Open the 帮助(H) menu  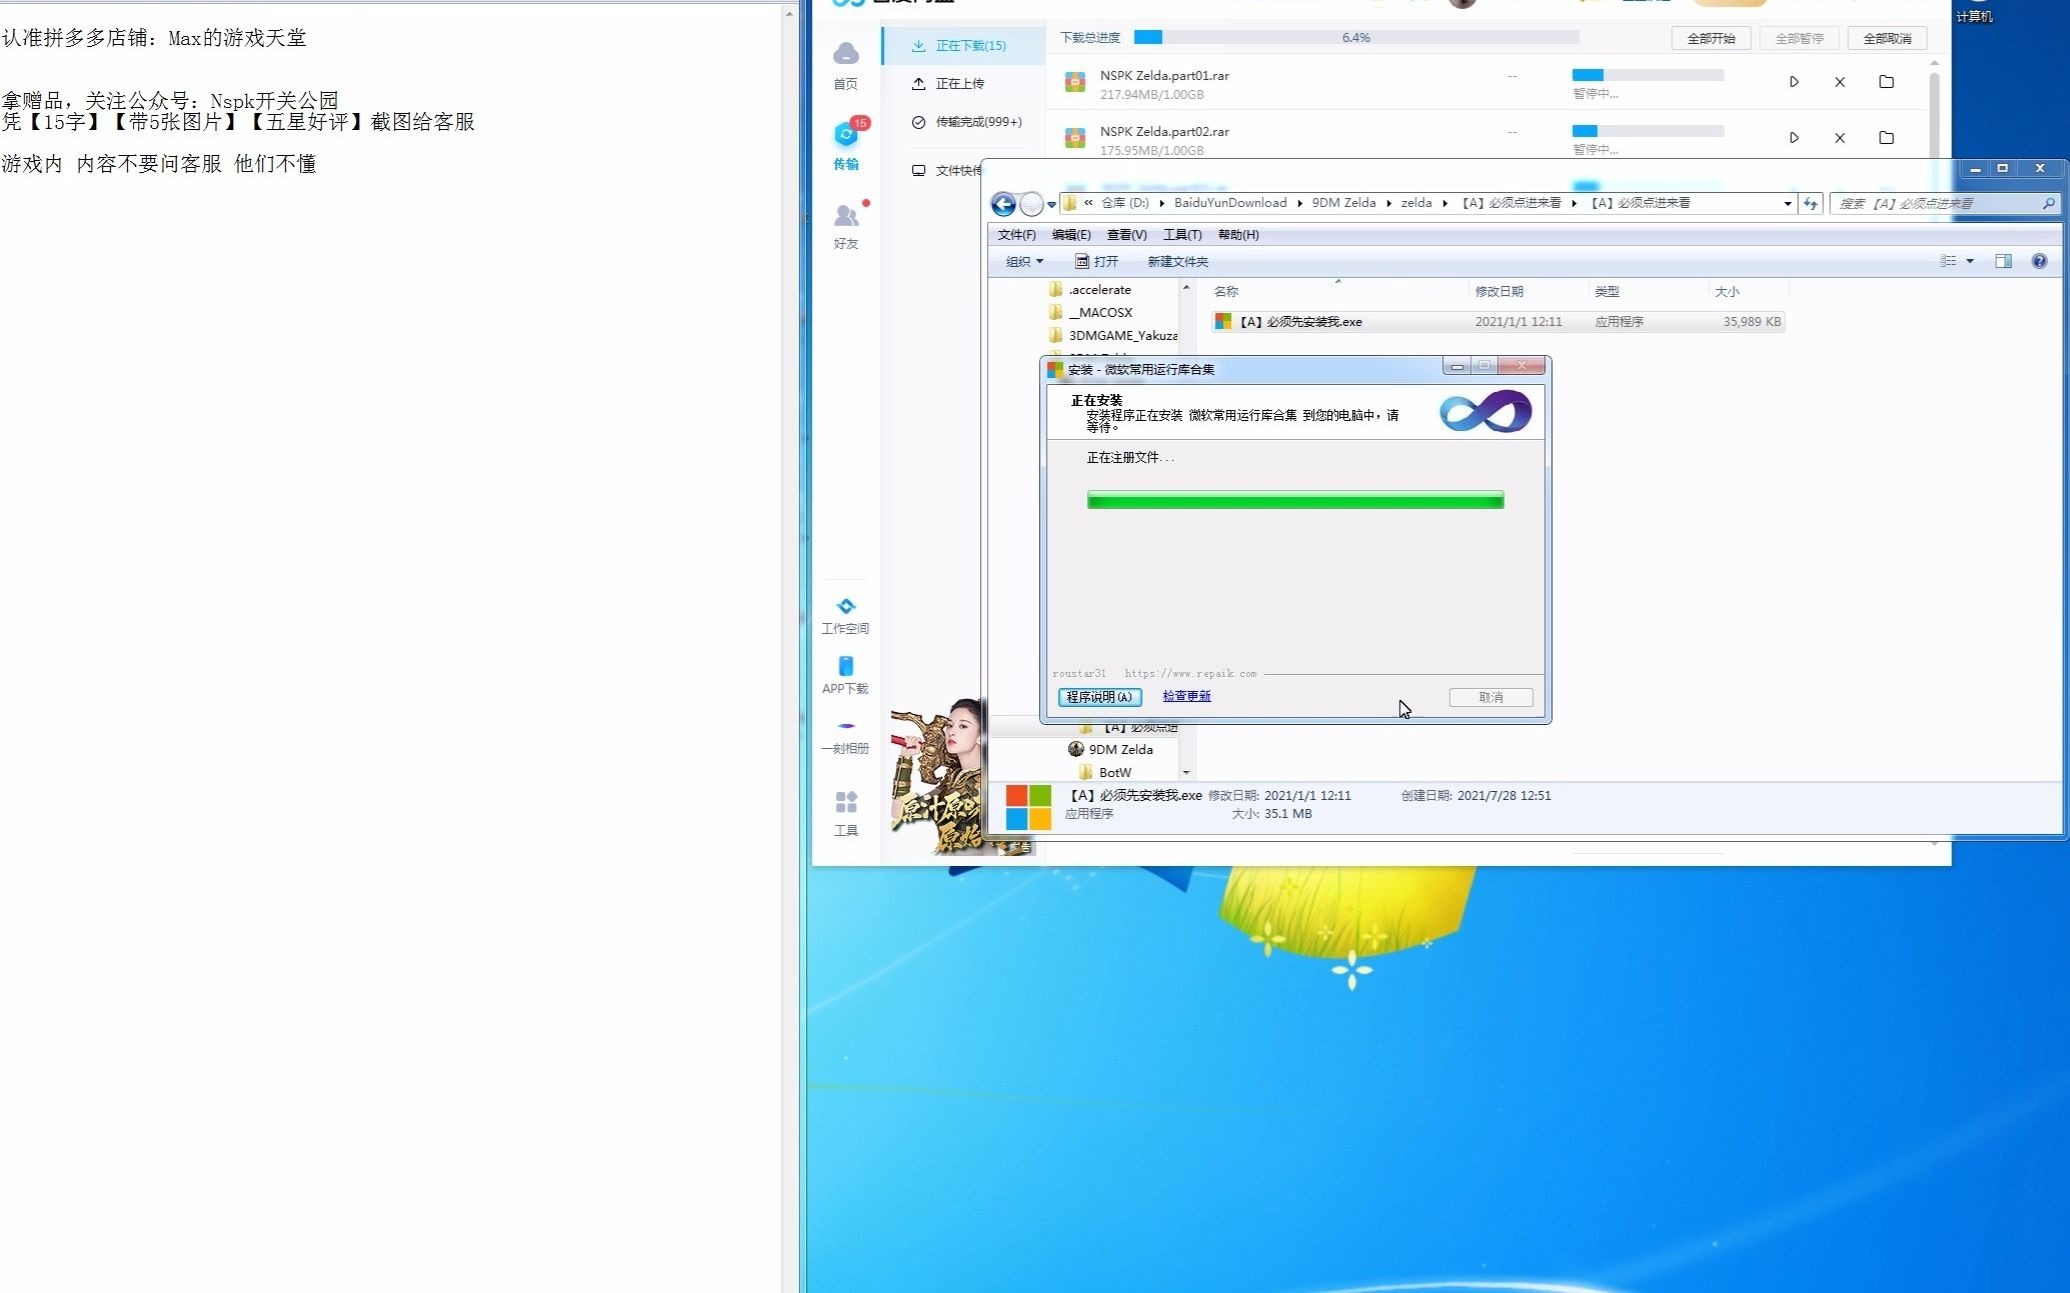[1238, 235]
